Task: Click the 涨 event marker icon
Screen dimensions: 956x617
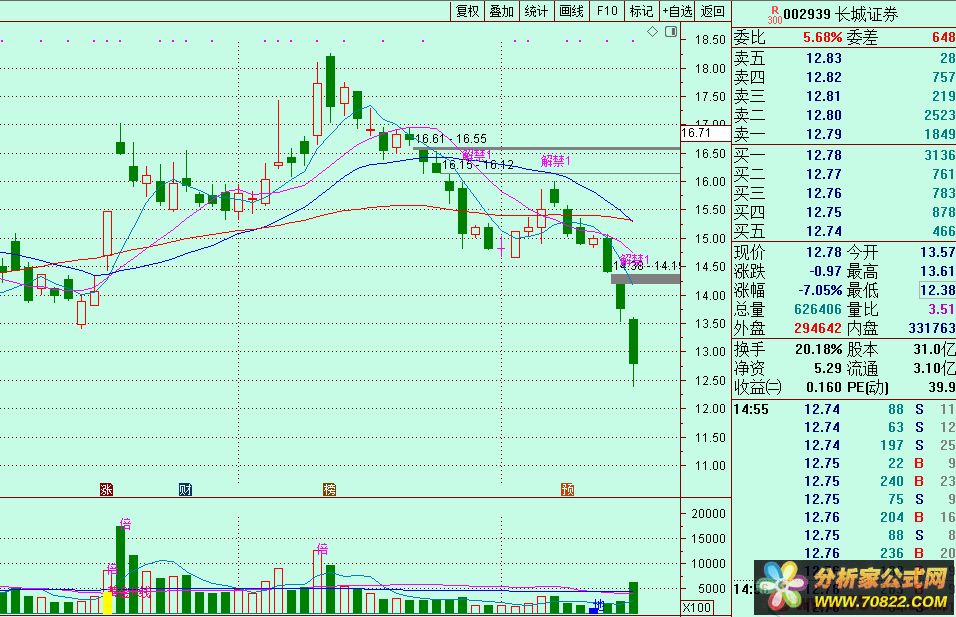Action: pos(107,489)
